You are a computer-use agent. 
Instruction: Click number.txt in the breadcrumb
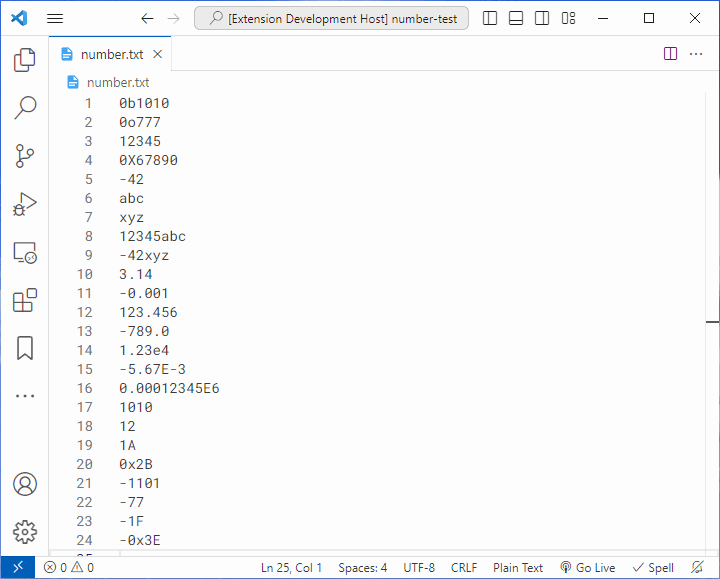(x=118, y=82)
